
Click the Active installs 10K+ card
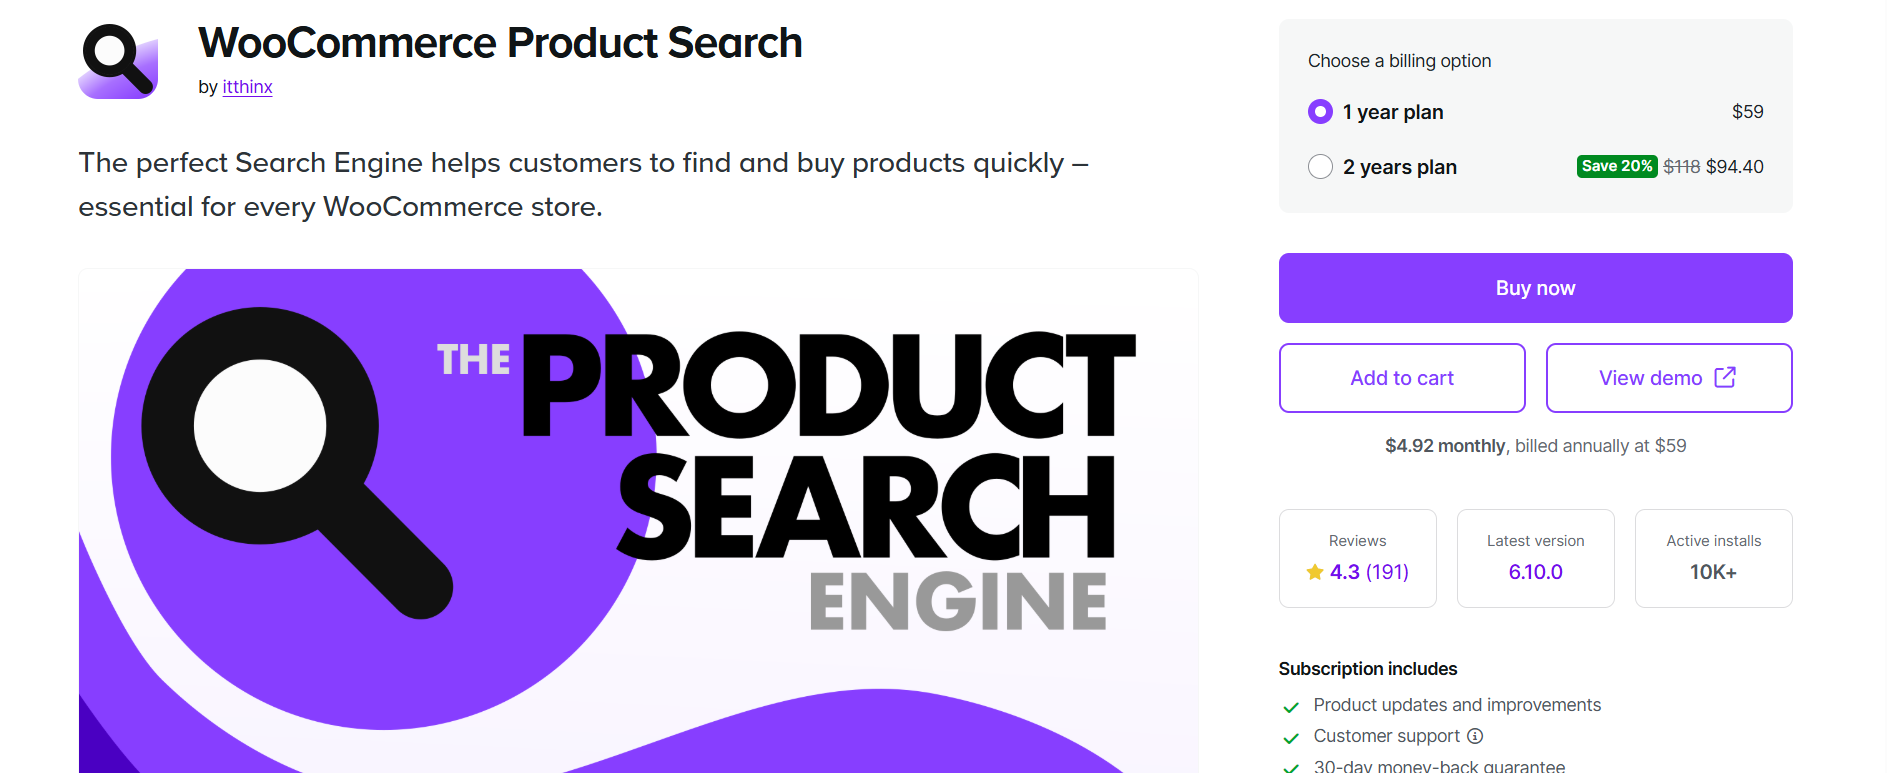point(1713,558)
